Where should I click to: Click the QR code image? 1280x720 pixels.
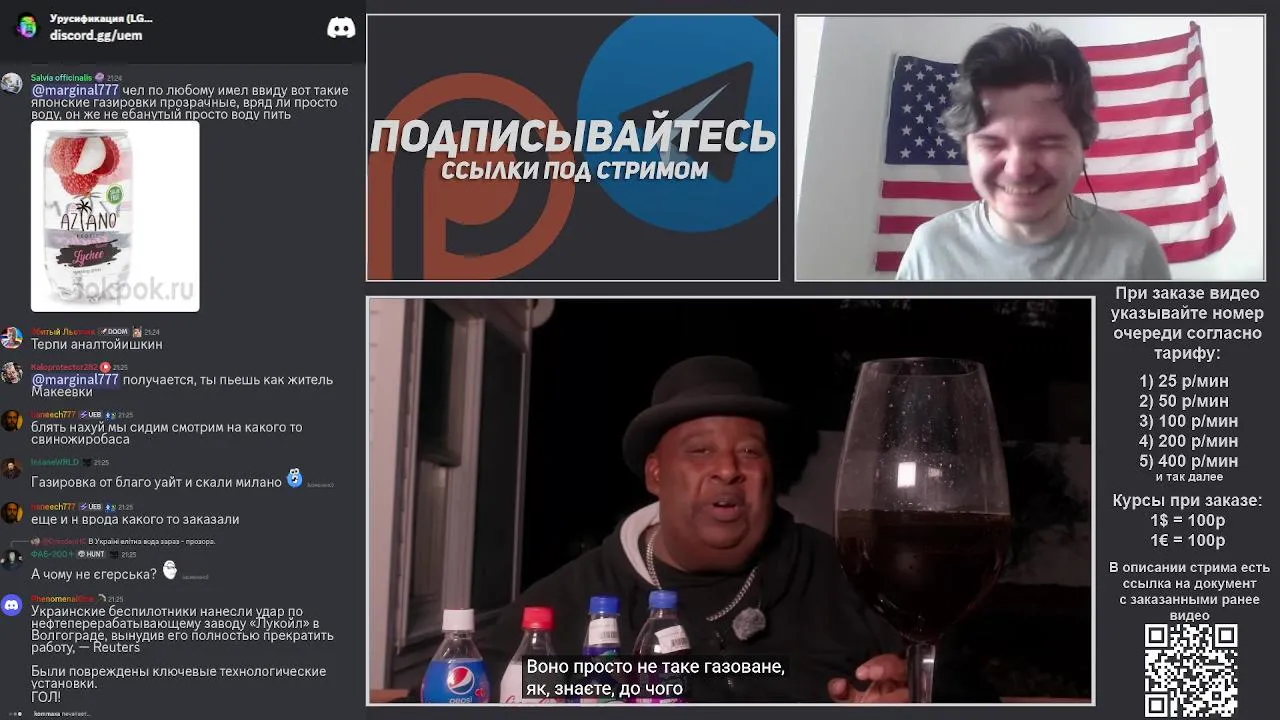[1191, 670]
